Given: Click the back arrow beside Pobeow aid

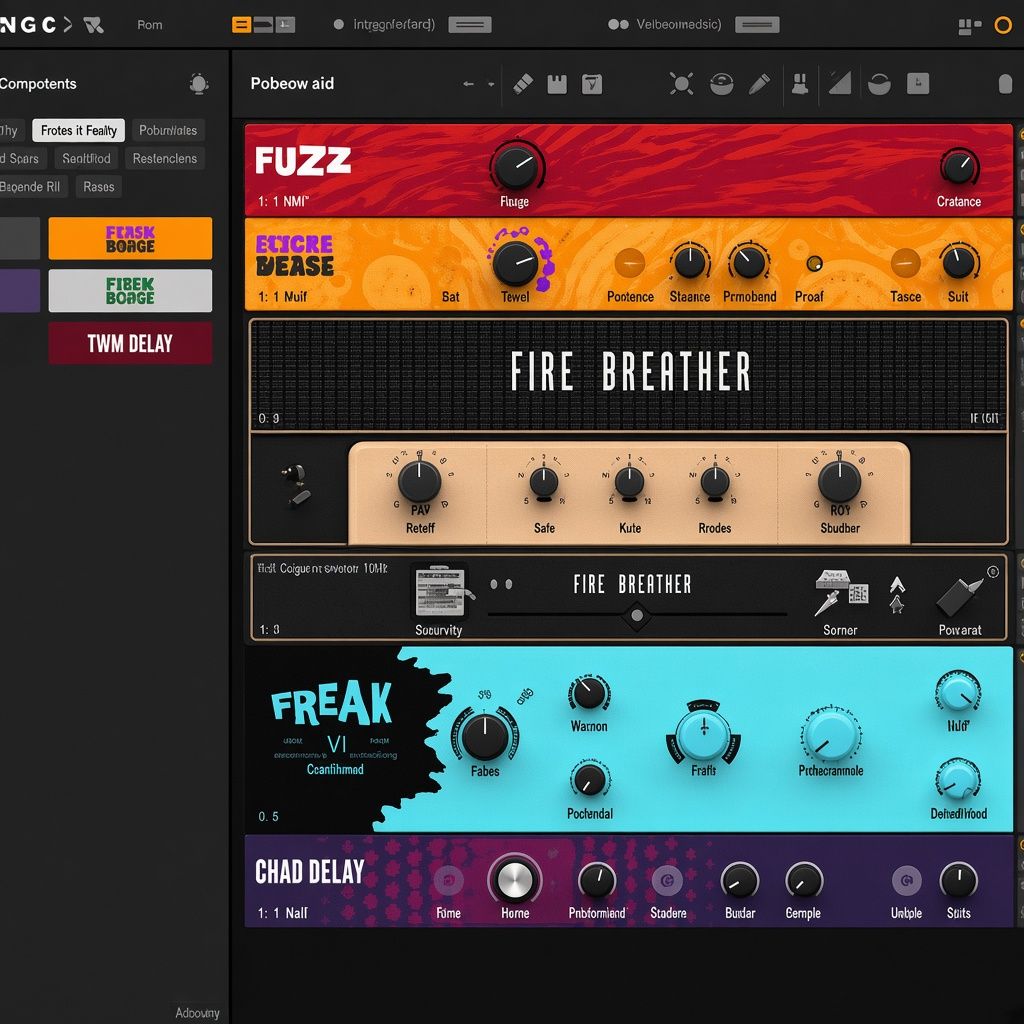Looking at the screenshot, I should 468,84.
